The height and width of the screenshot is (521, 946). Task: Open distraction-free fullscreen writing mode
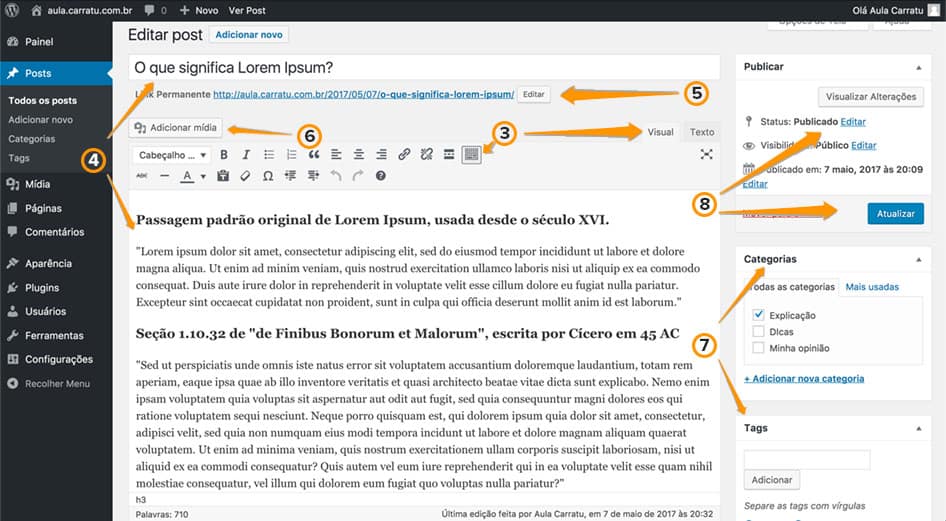[706, 154]
